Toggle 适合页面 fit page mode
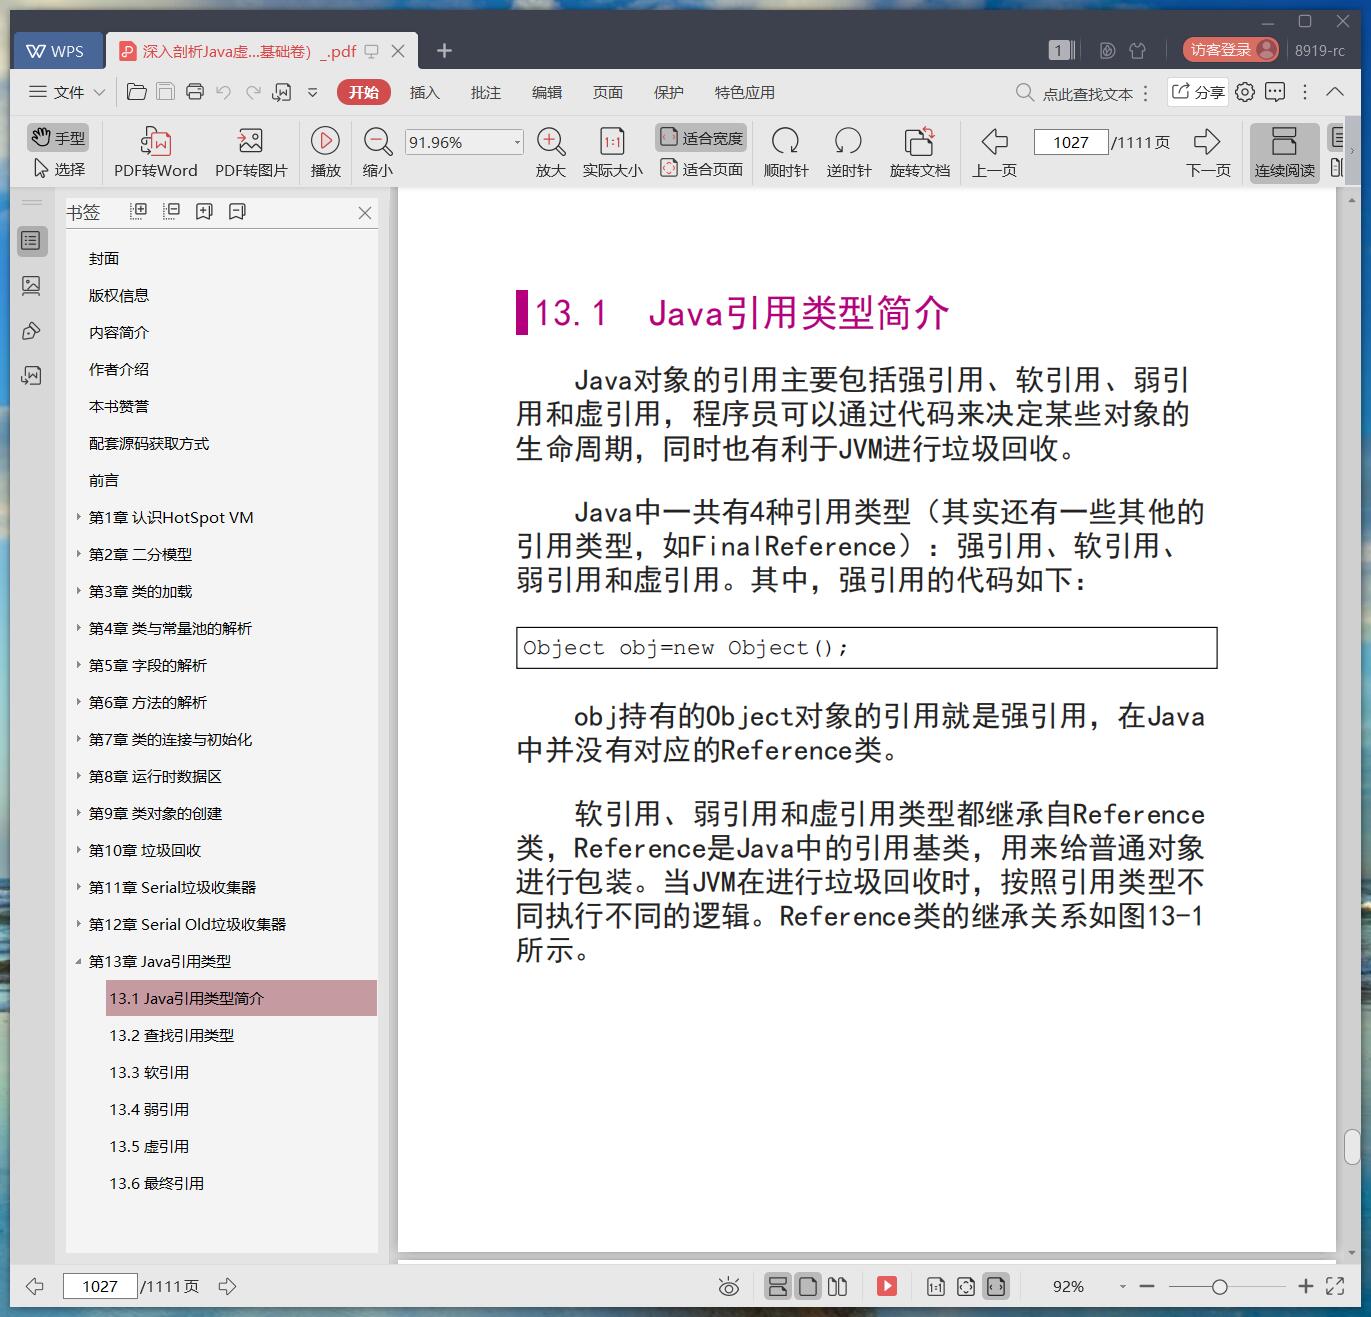 (702, 169)
